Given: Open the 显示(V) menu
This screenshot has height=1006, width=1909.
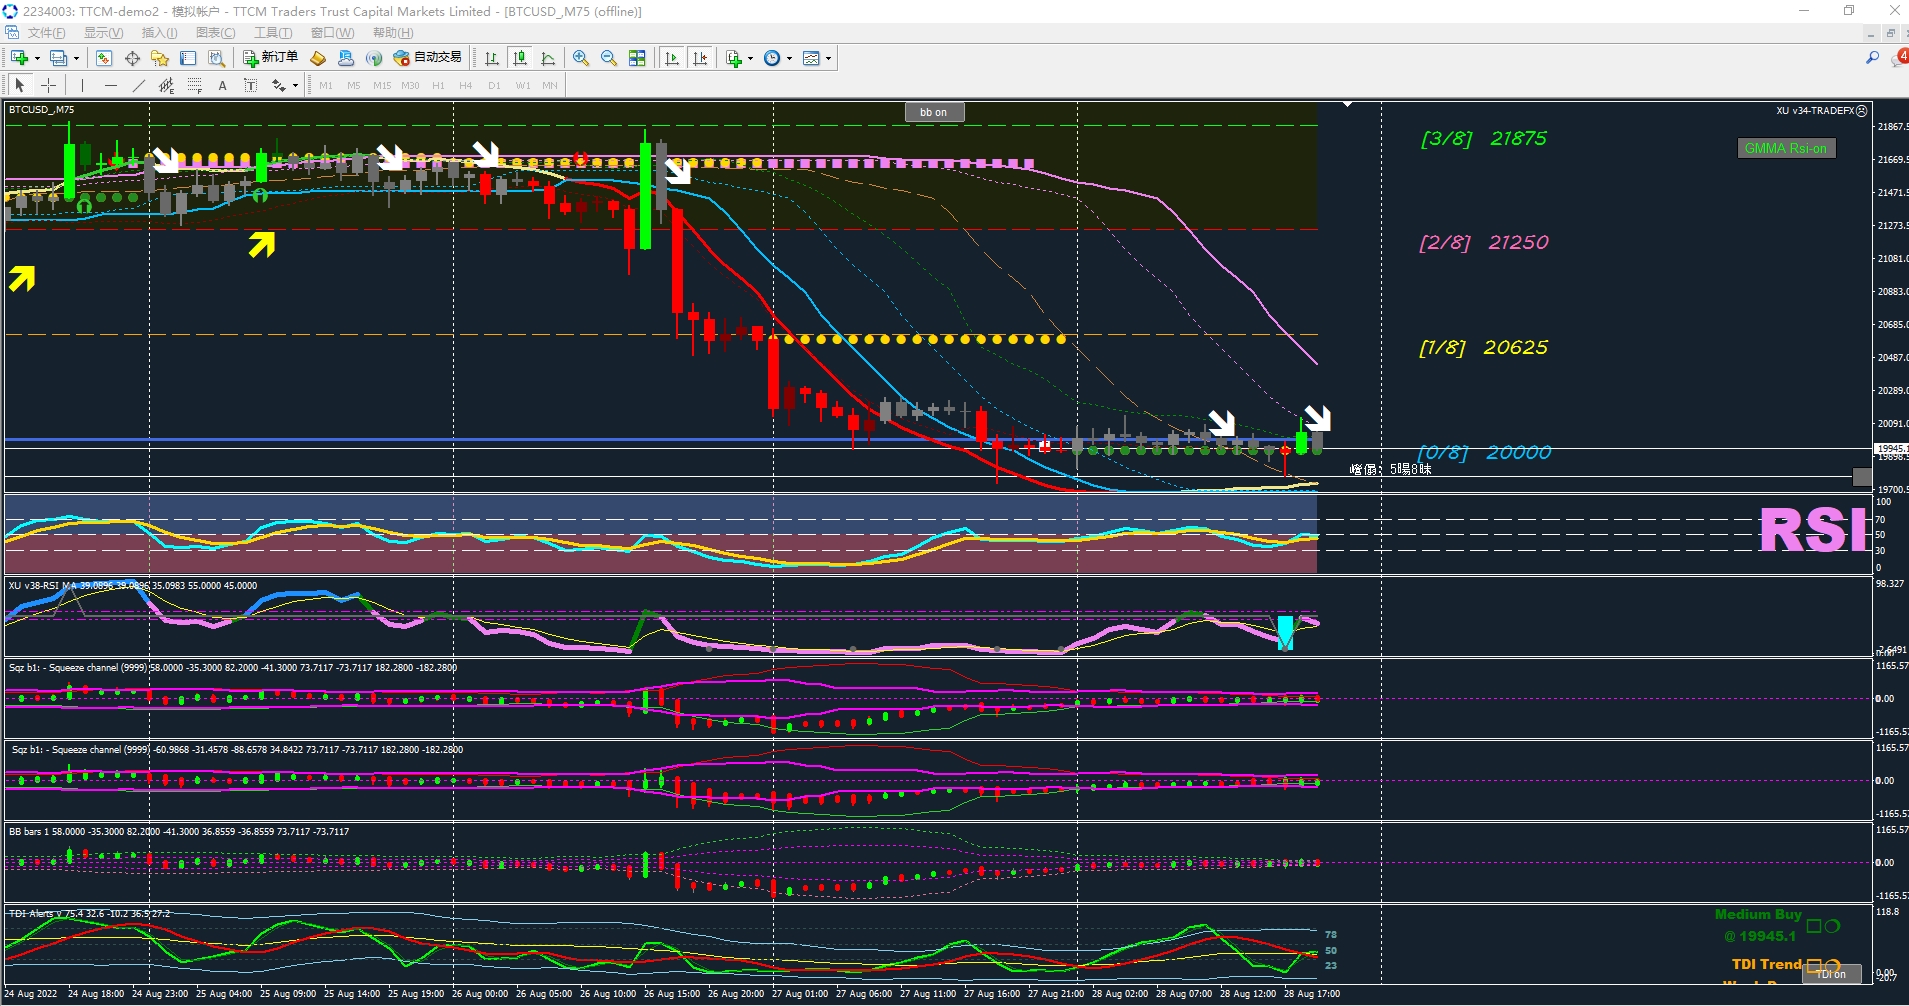Looking at the screenshot, I should pos(103,33).
